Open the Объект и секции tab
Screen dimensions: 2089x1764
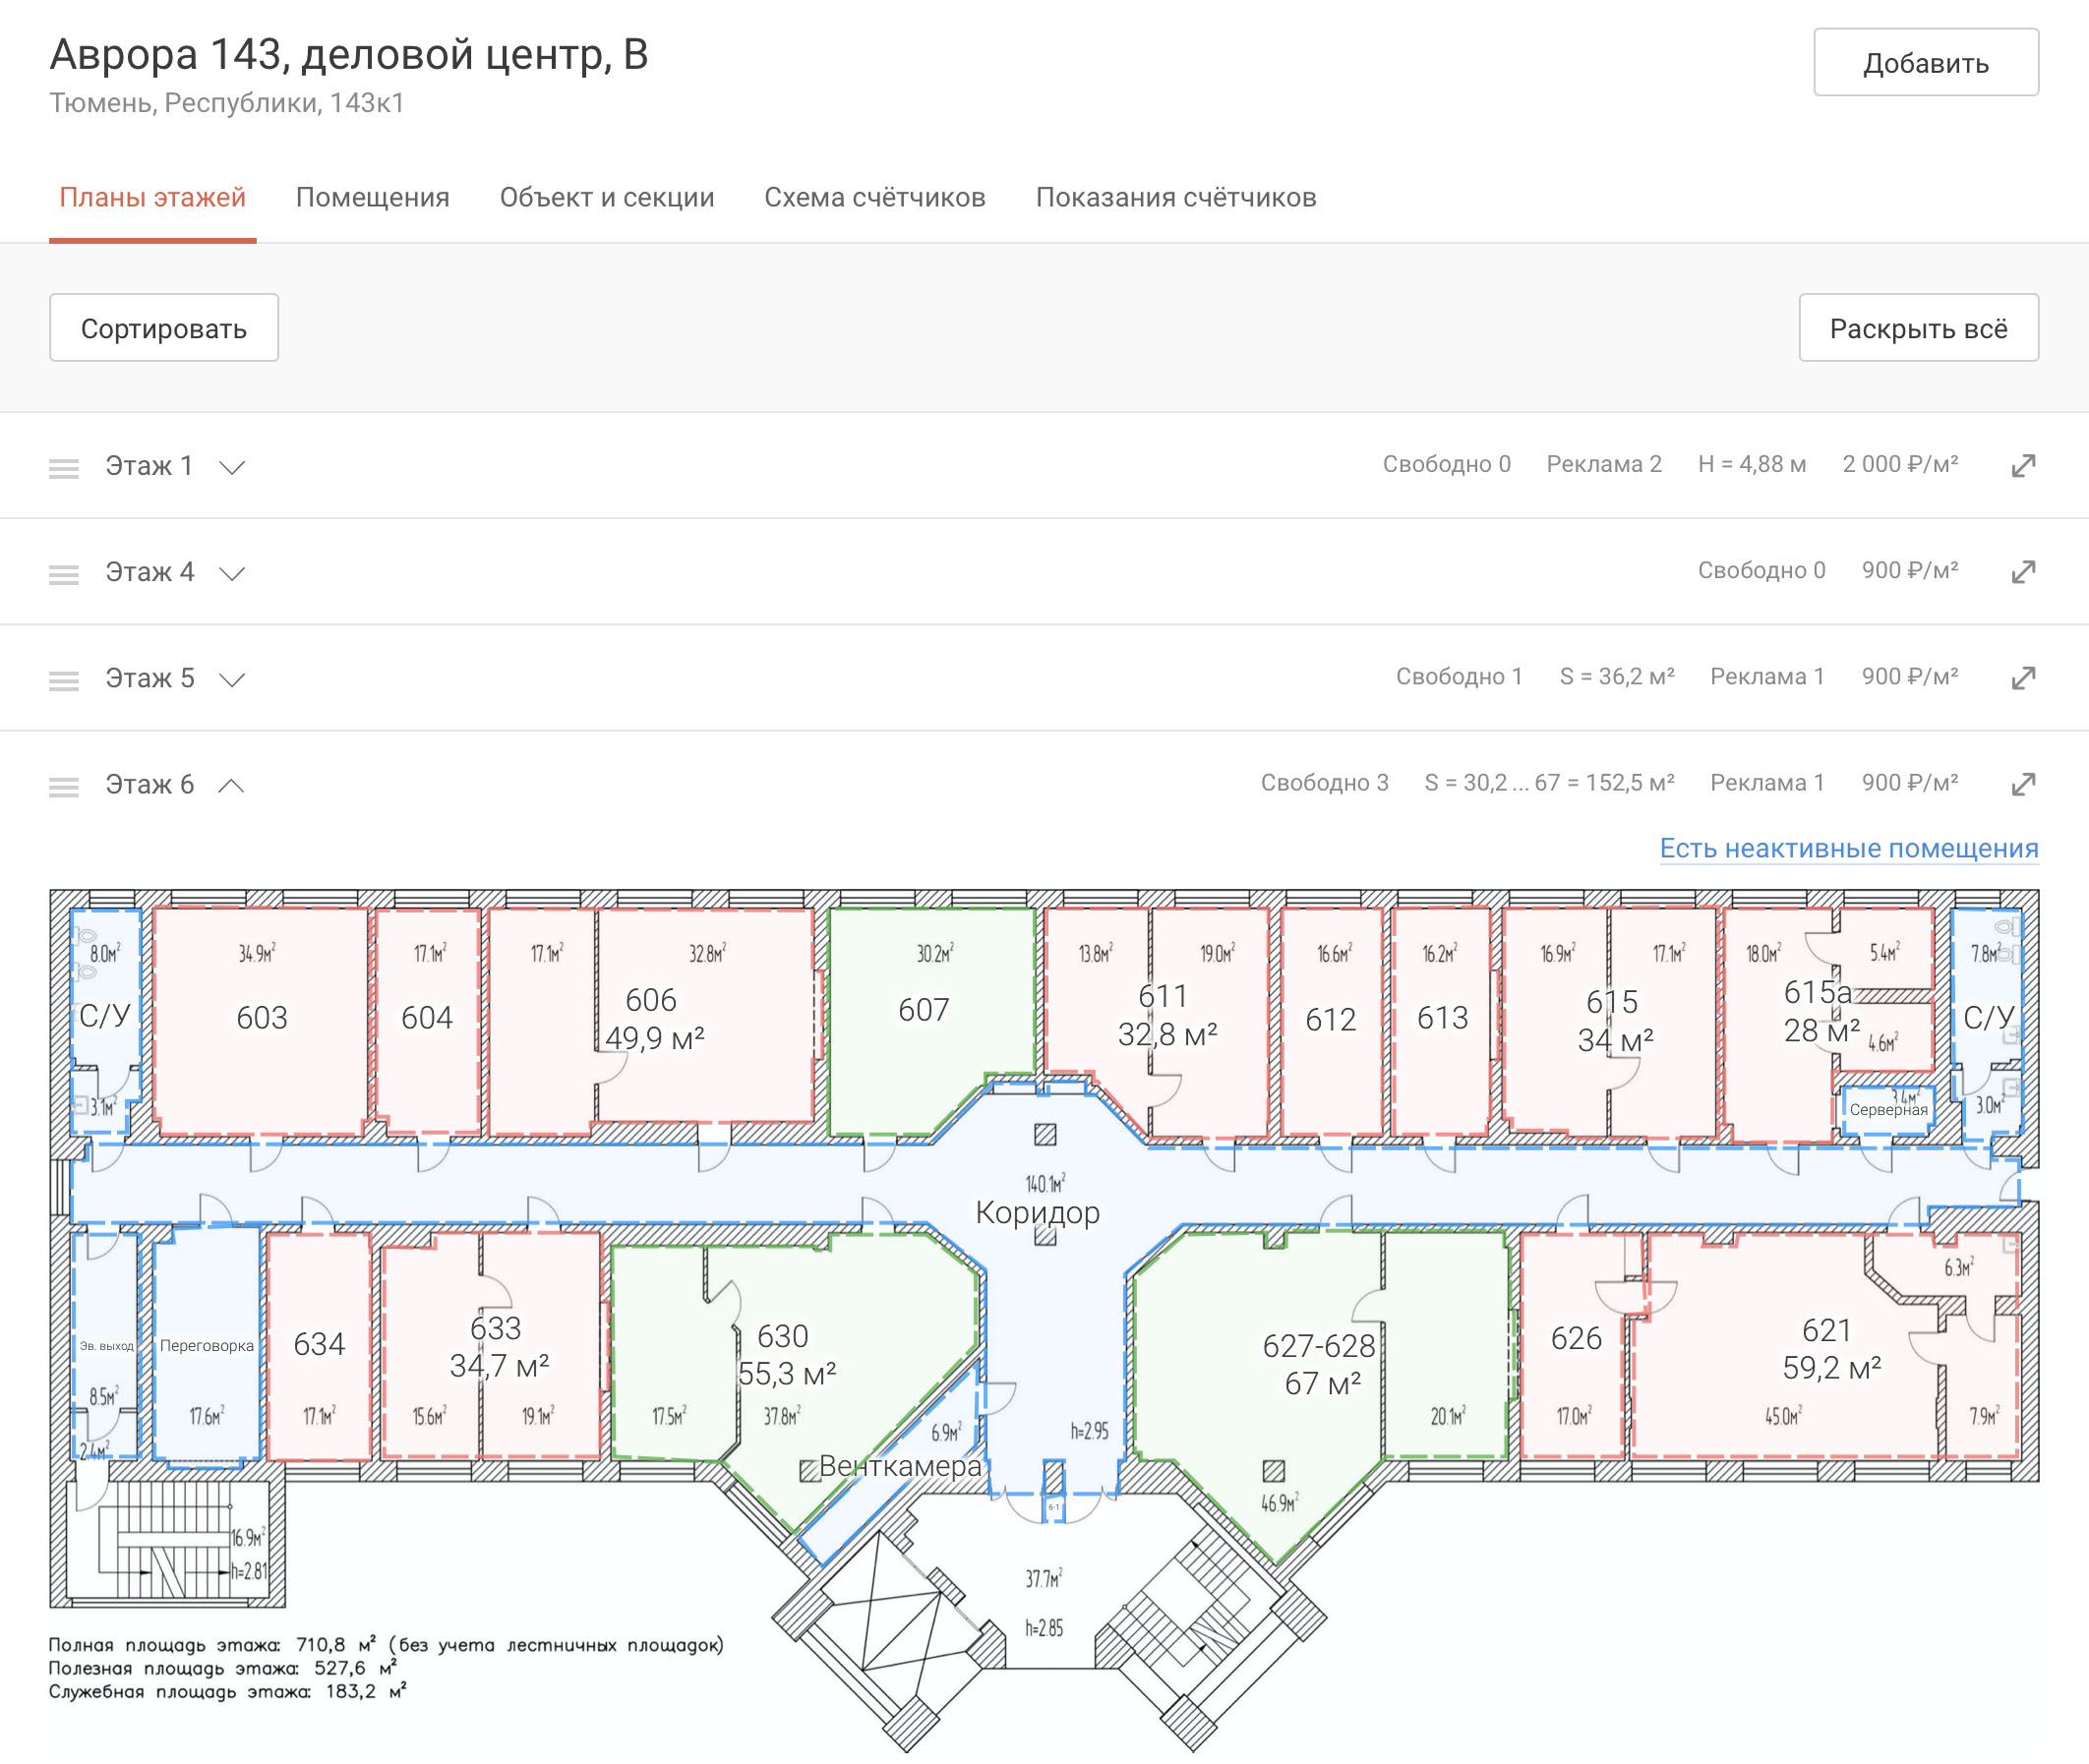tap(607, 197)
